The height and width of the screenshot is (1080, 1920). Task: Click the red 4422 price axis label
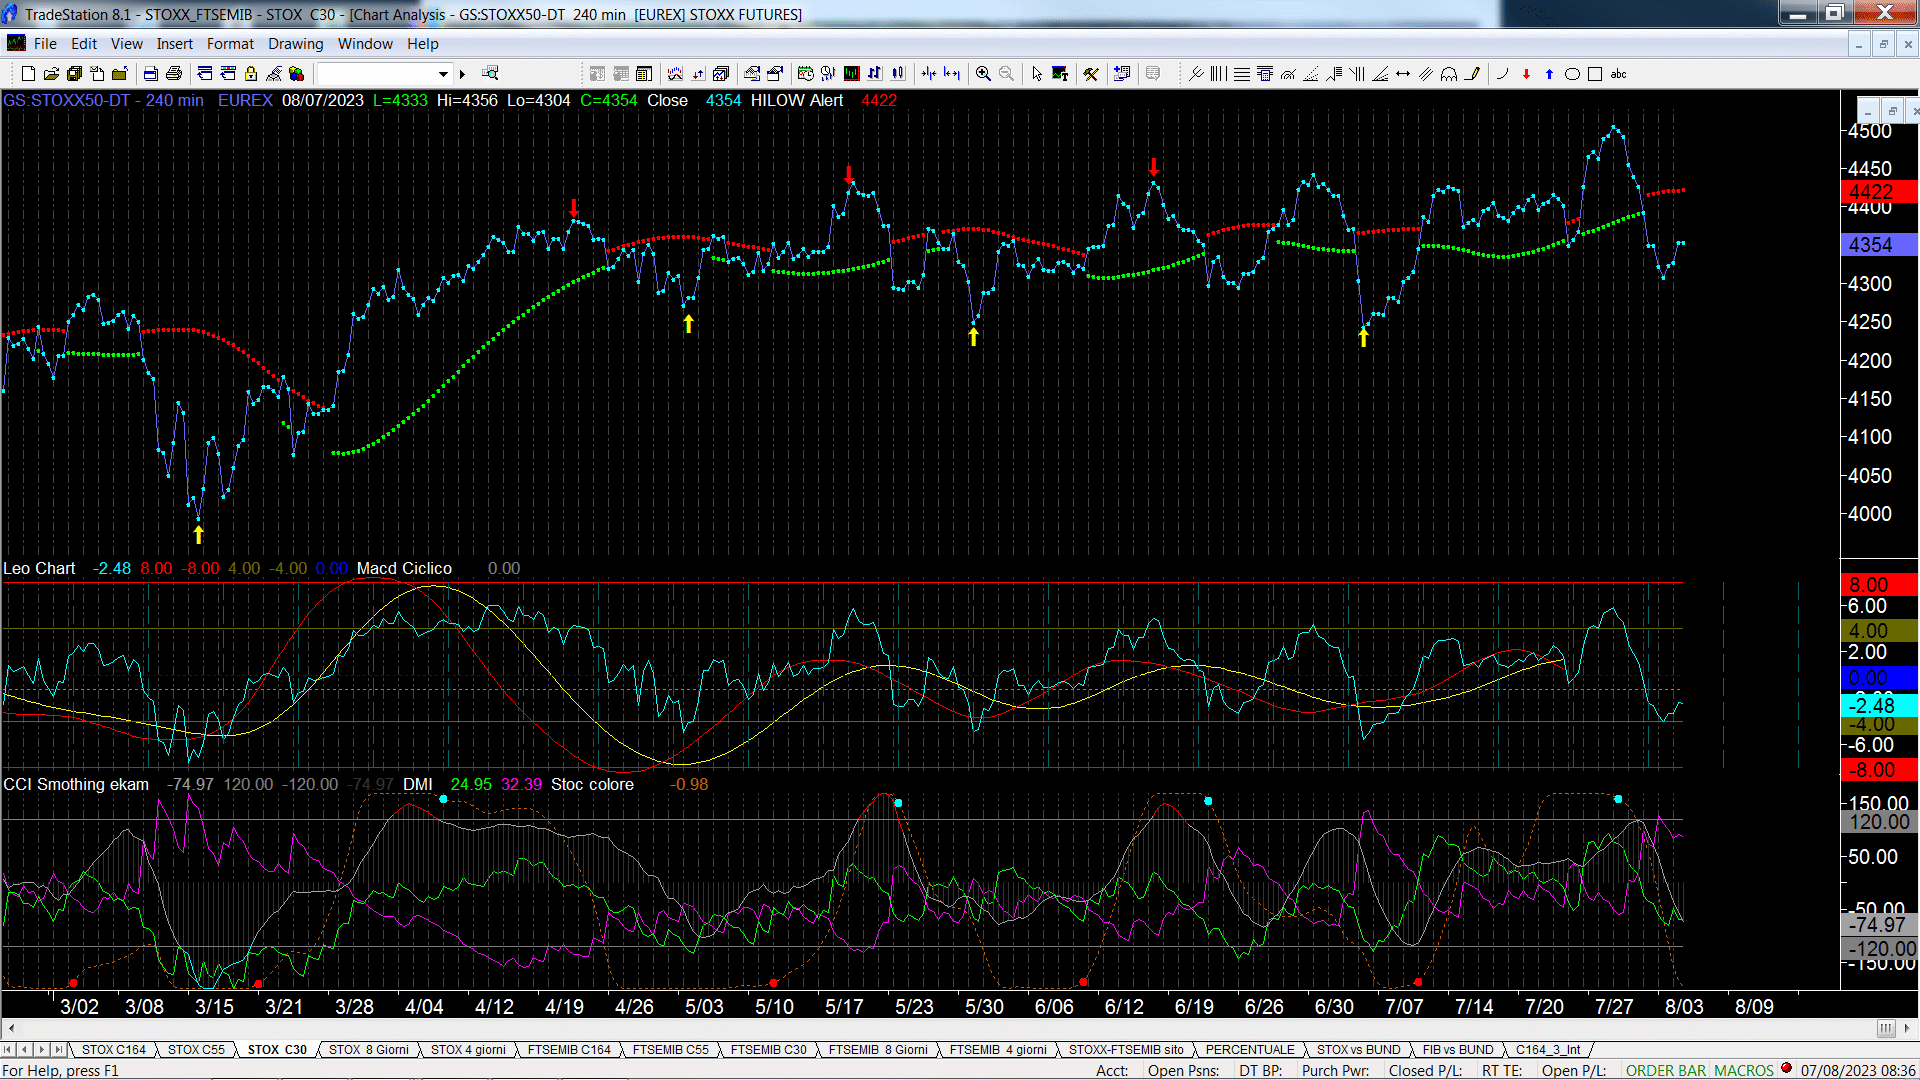pos(1879,192)
